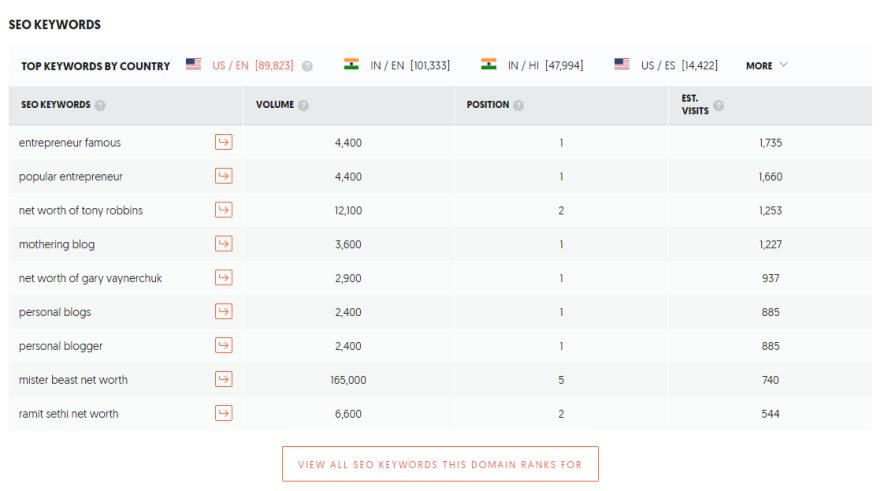Click the 'ramit sethi net worth' keyword
The width and height of the screenshot is (884, 491).
tap(68, 413)
